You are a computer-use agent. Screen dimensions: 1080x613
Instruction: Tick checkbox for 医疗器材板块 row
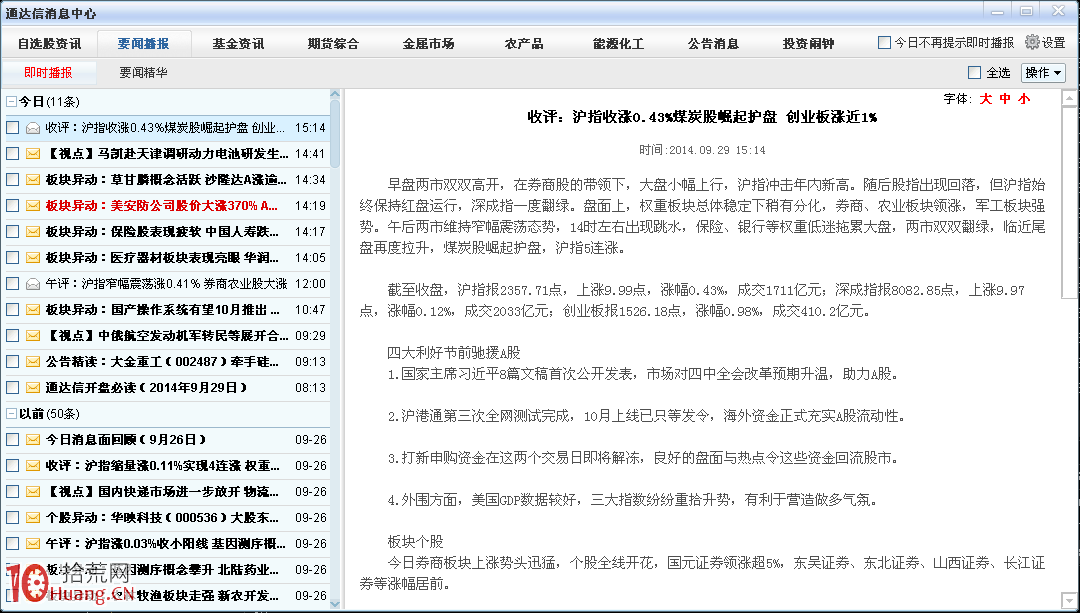tap(12, 258)
